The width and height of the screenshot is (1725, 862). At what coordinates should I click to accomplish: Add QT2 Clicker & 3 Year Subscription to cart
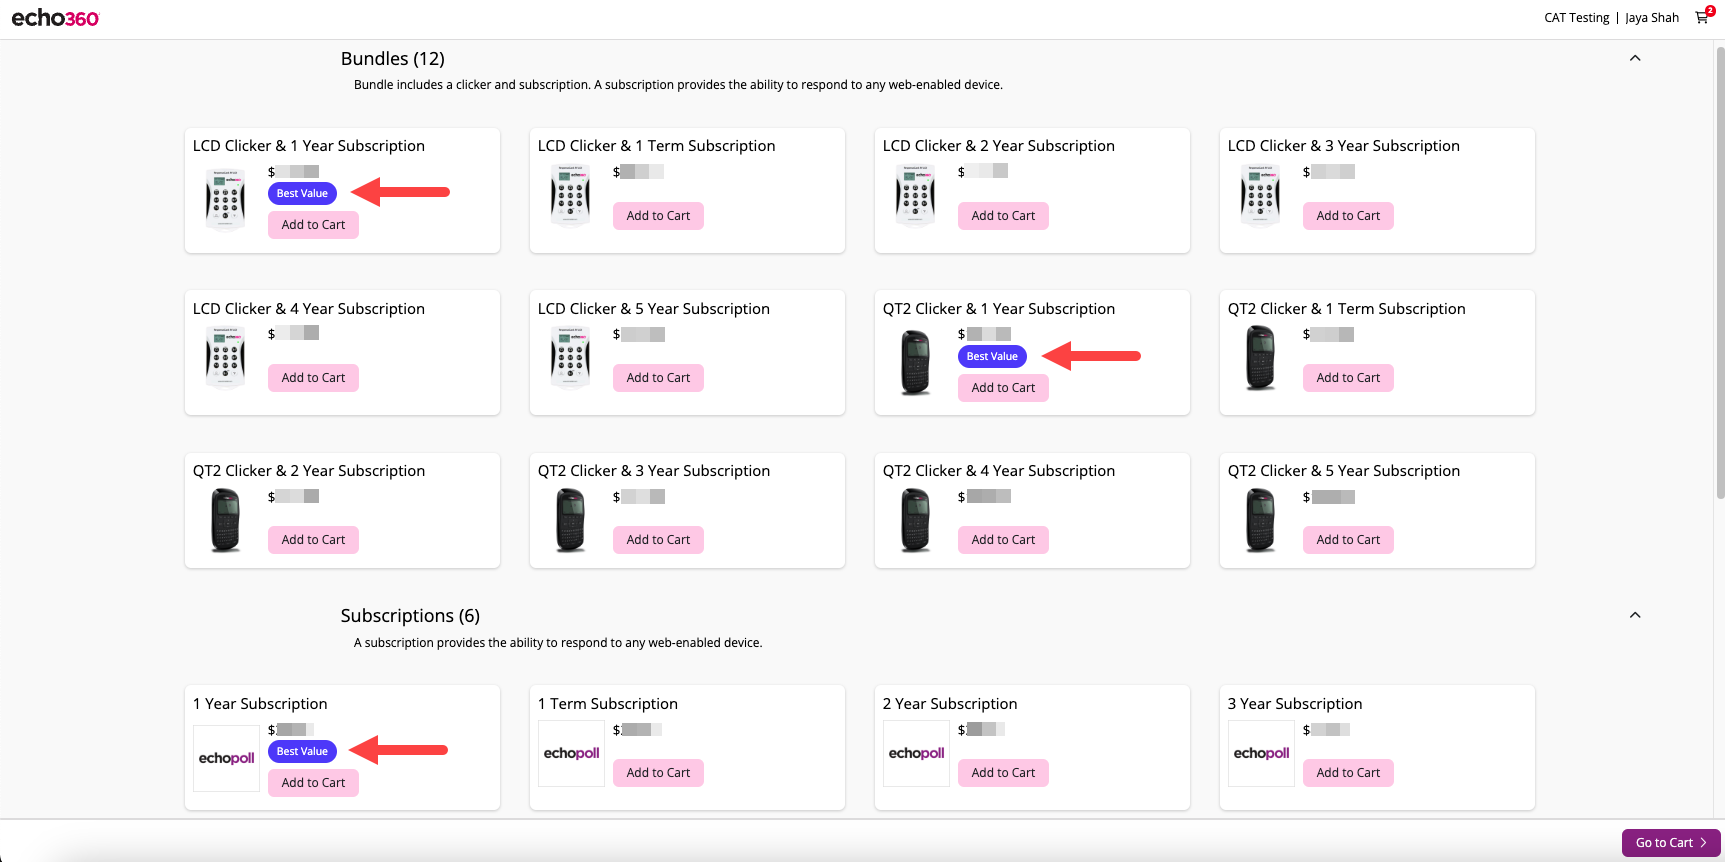(x=658, y=540)
